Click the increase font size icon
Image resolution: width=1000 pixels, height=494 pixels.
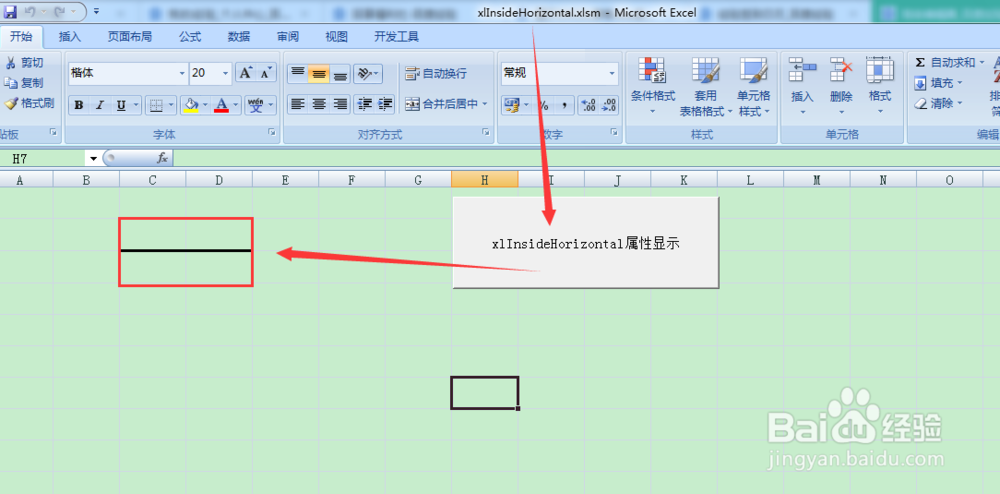246,73
